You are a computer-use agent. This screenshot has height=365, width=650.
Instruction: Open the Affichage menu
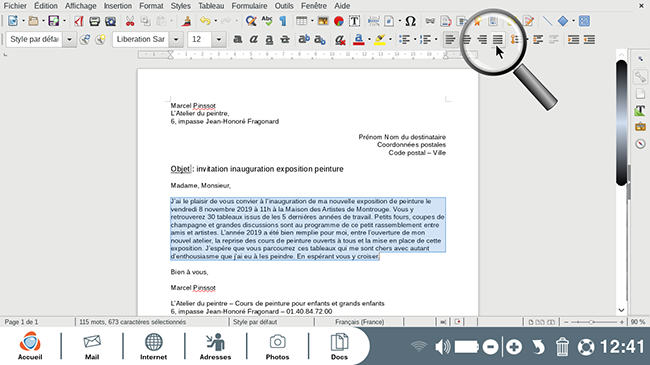[80, 6]
